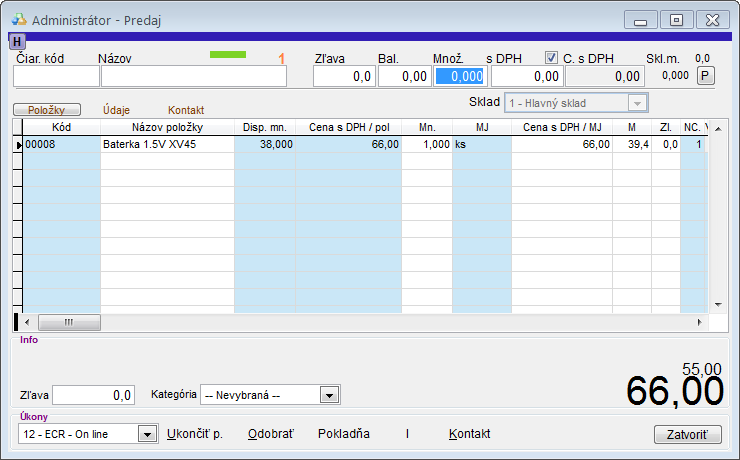Click the purple H icon

pos(17,41)
